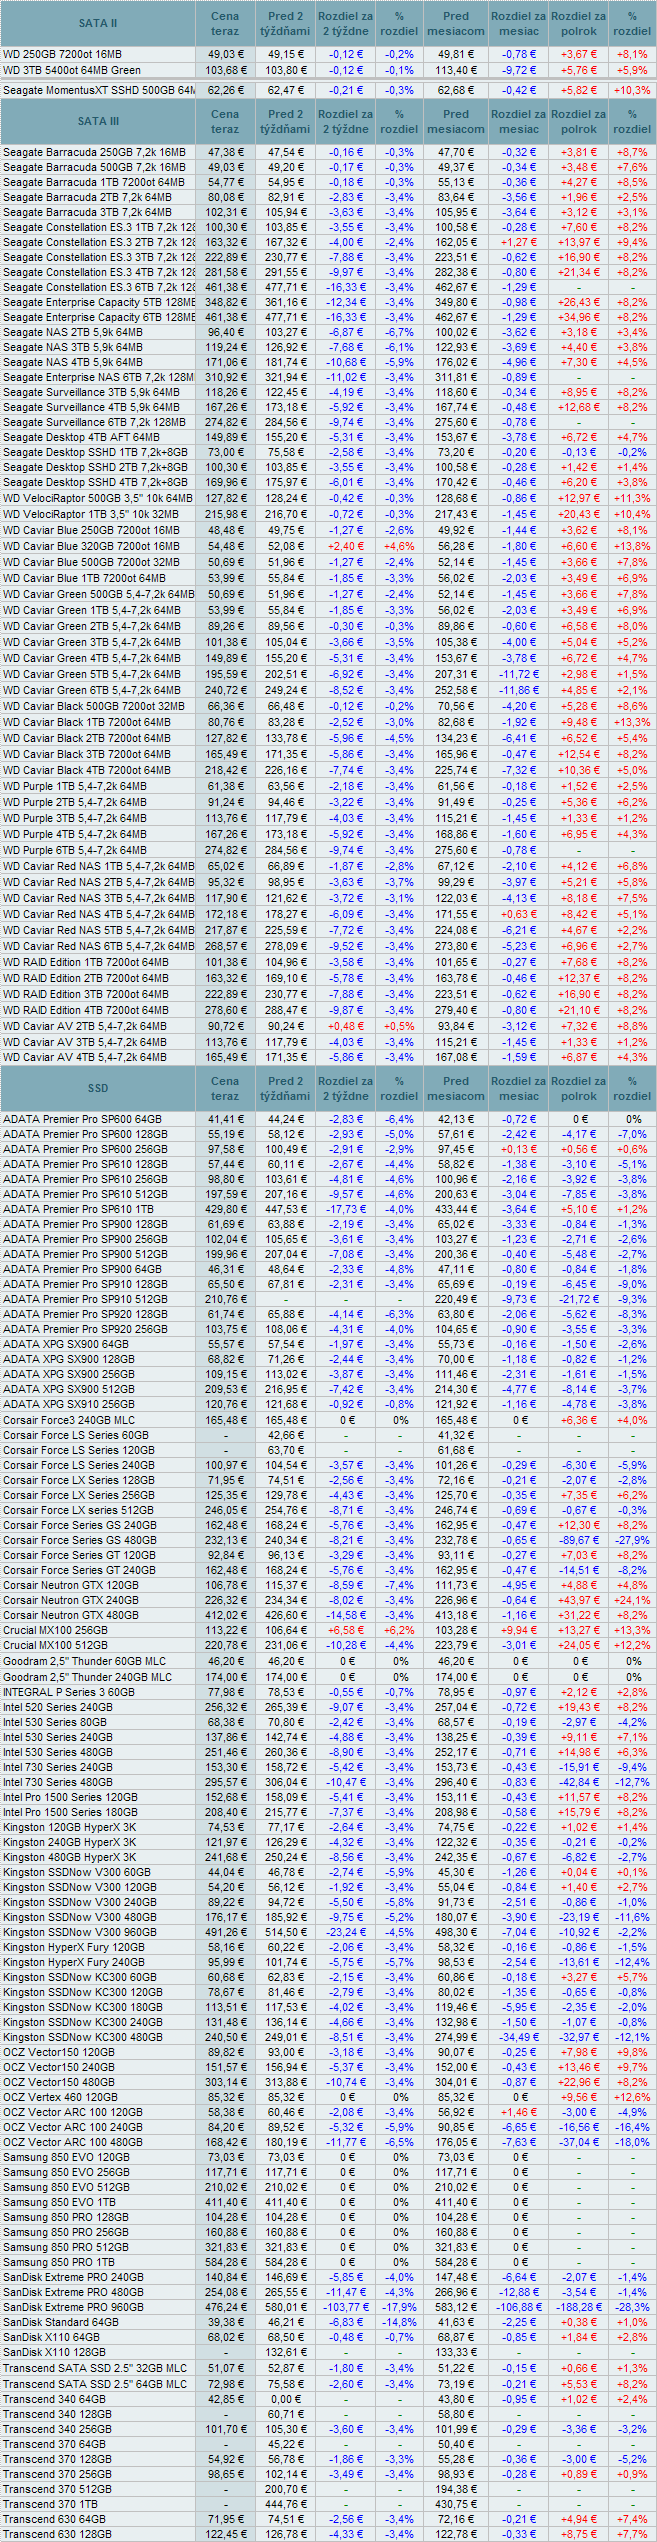The height and width of the screenshot is (2542, 657).
Task: Click Intel 520 Series 240GB product name
Action: point(58,1708)
